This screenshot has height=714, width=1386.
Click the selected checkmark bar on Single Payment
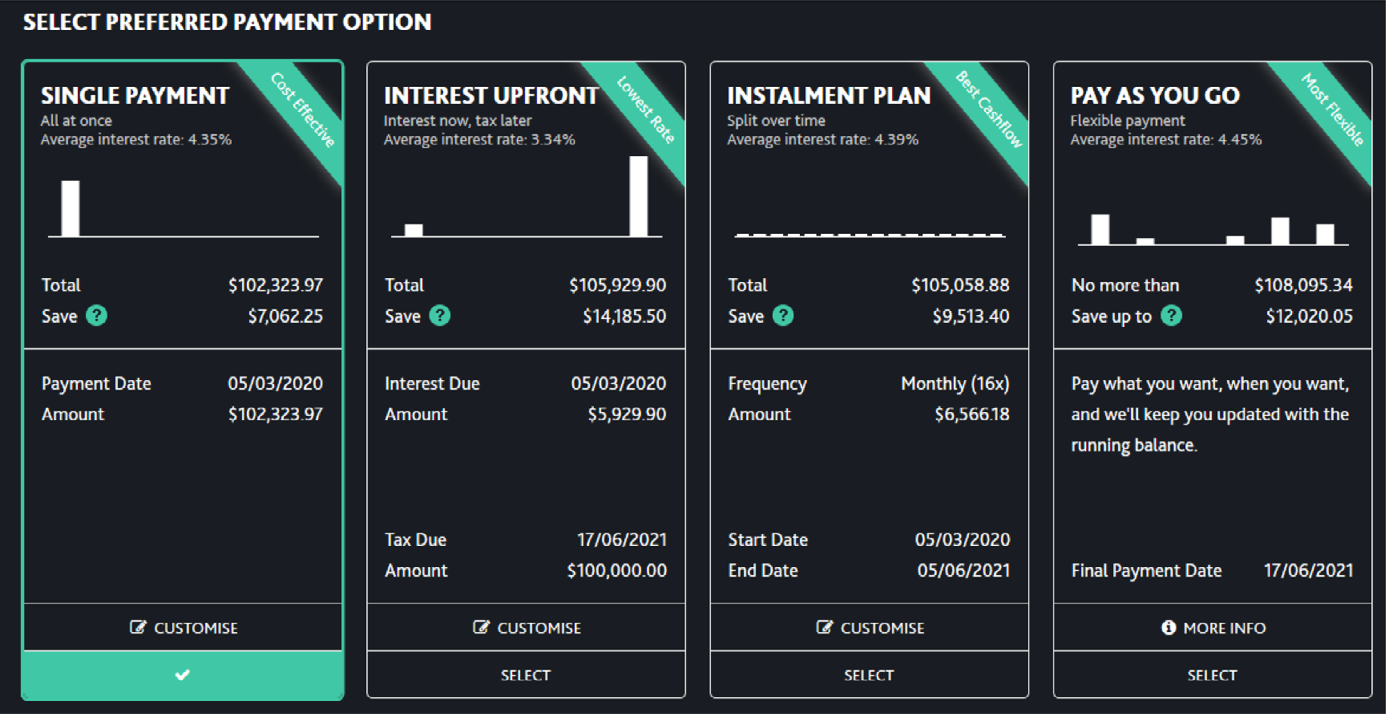tap(183, 675)
